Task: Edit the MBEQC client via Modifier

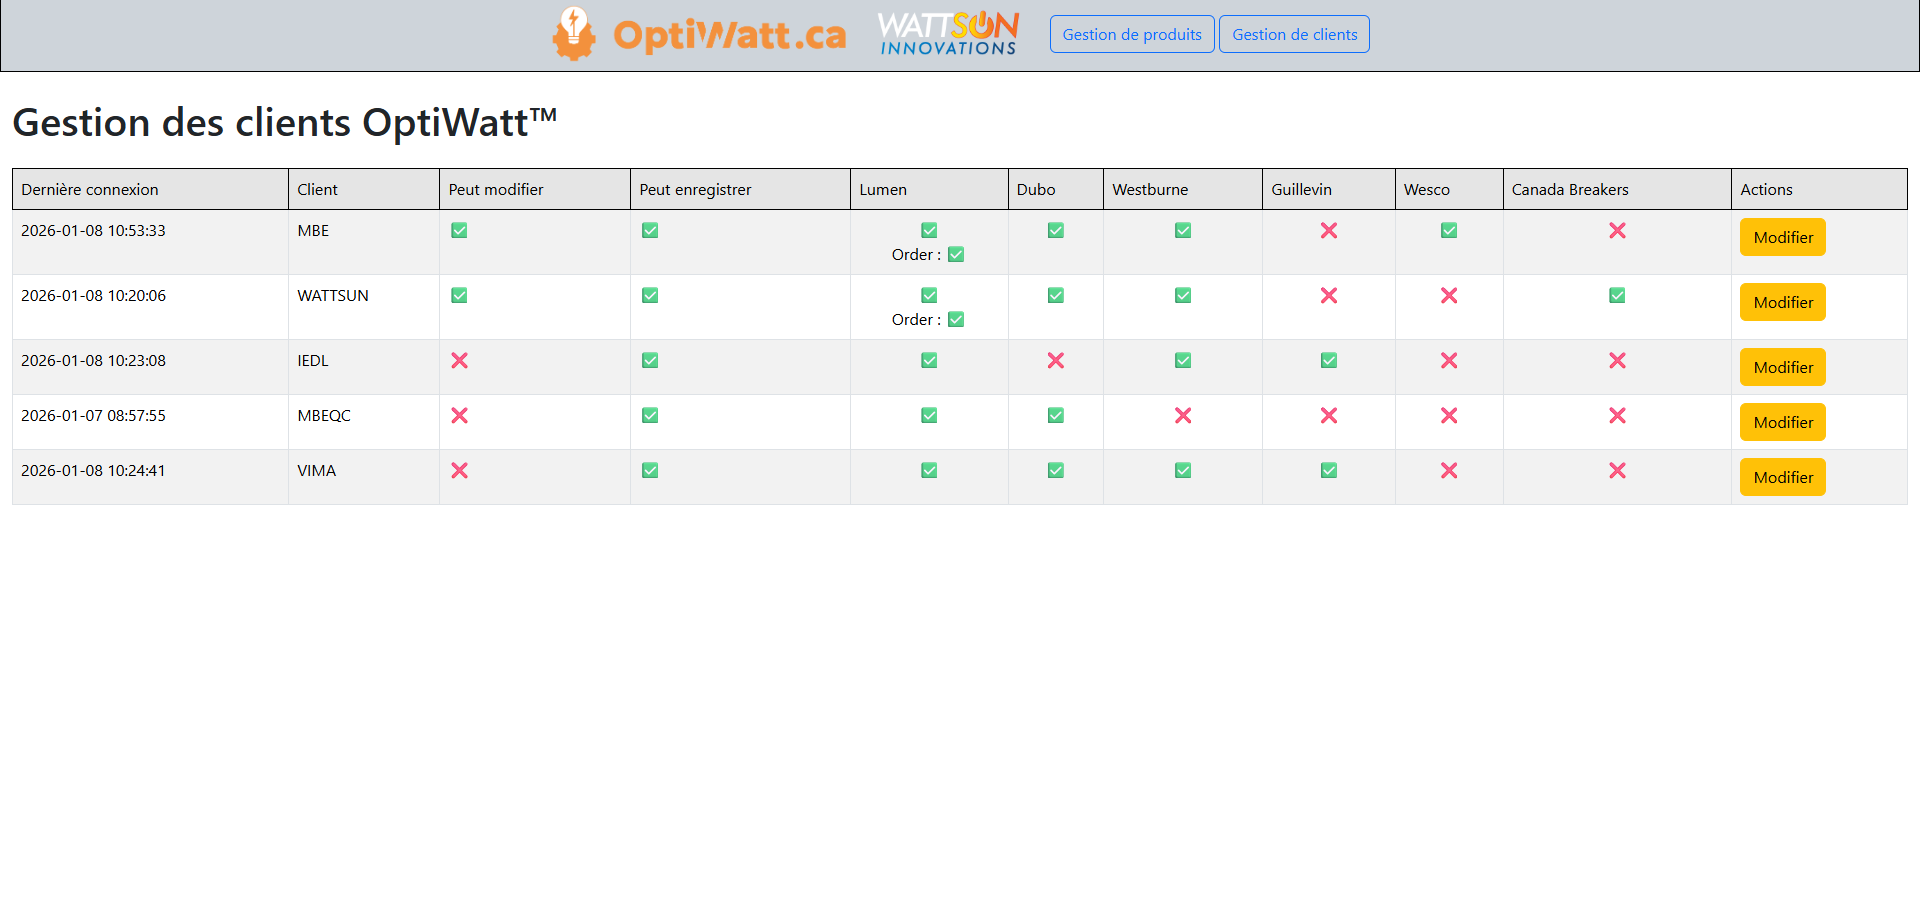Action: [x=1782, y=422]
